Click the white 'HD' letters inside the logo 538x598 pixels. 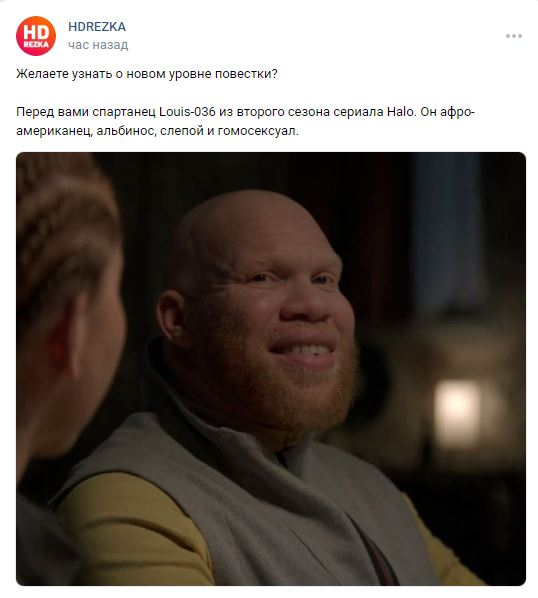click(36, 32)
